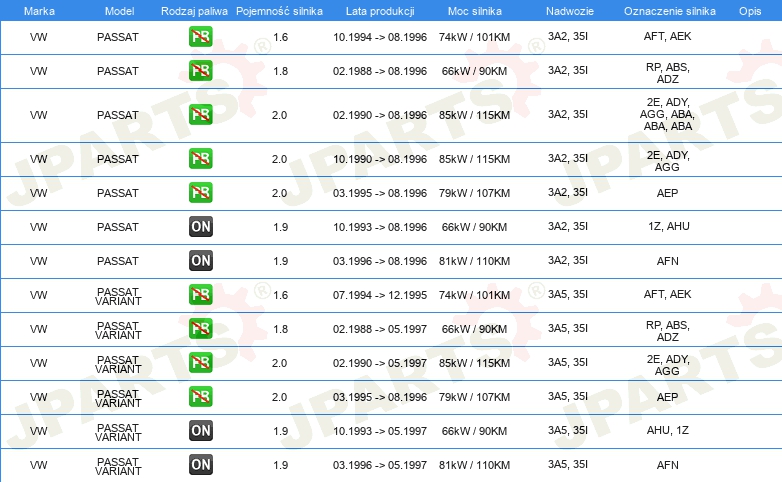Click petrol icon for Passat 1.6 74kW row

click(200, 36)
